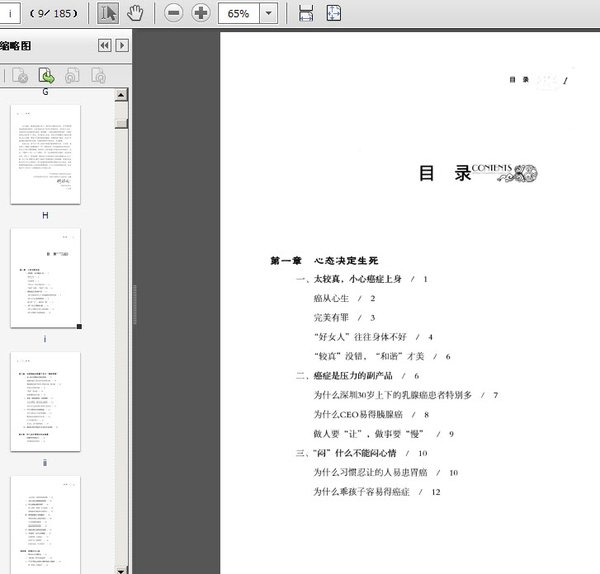Open page thumbnail labeled ii
This screenshot has height=574, width=600.
45,400
